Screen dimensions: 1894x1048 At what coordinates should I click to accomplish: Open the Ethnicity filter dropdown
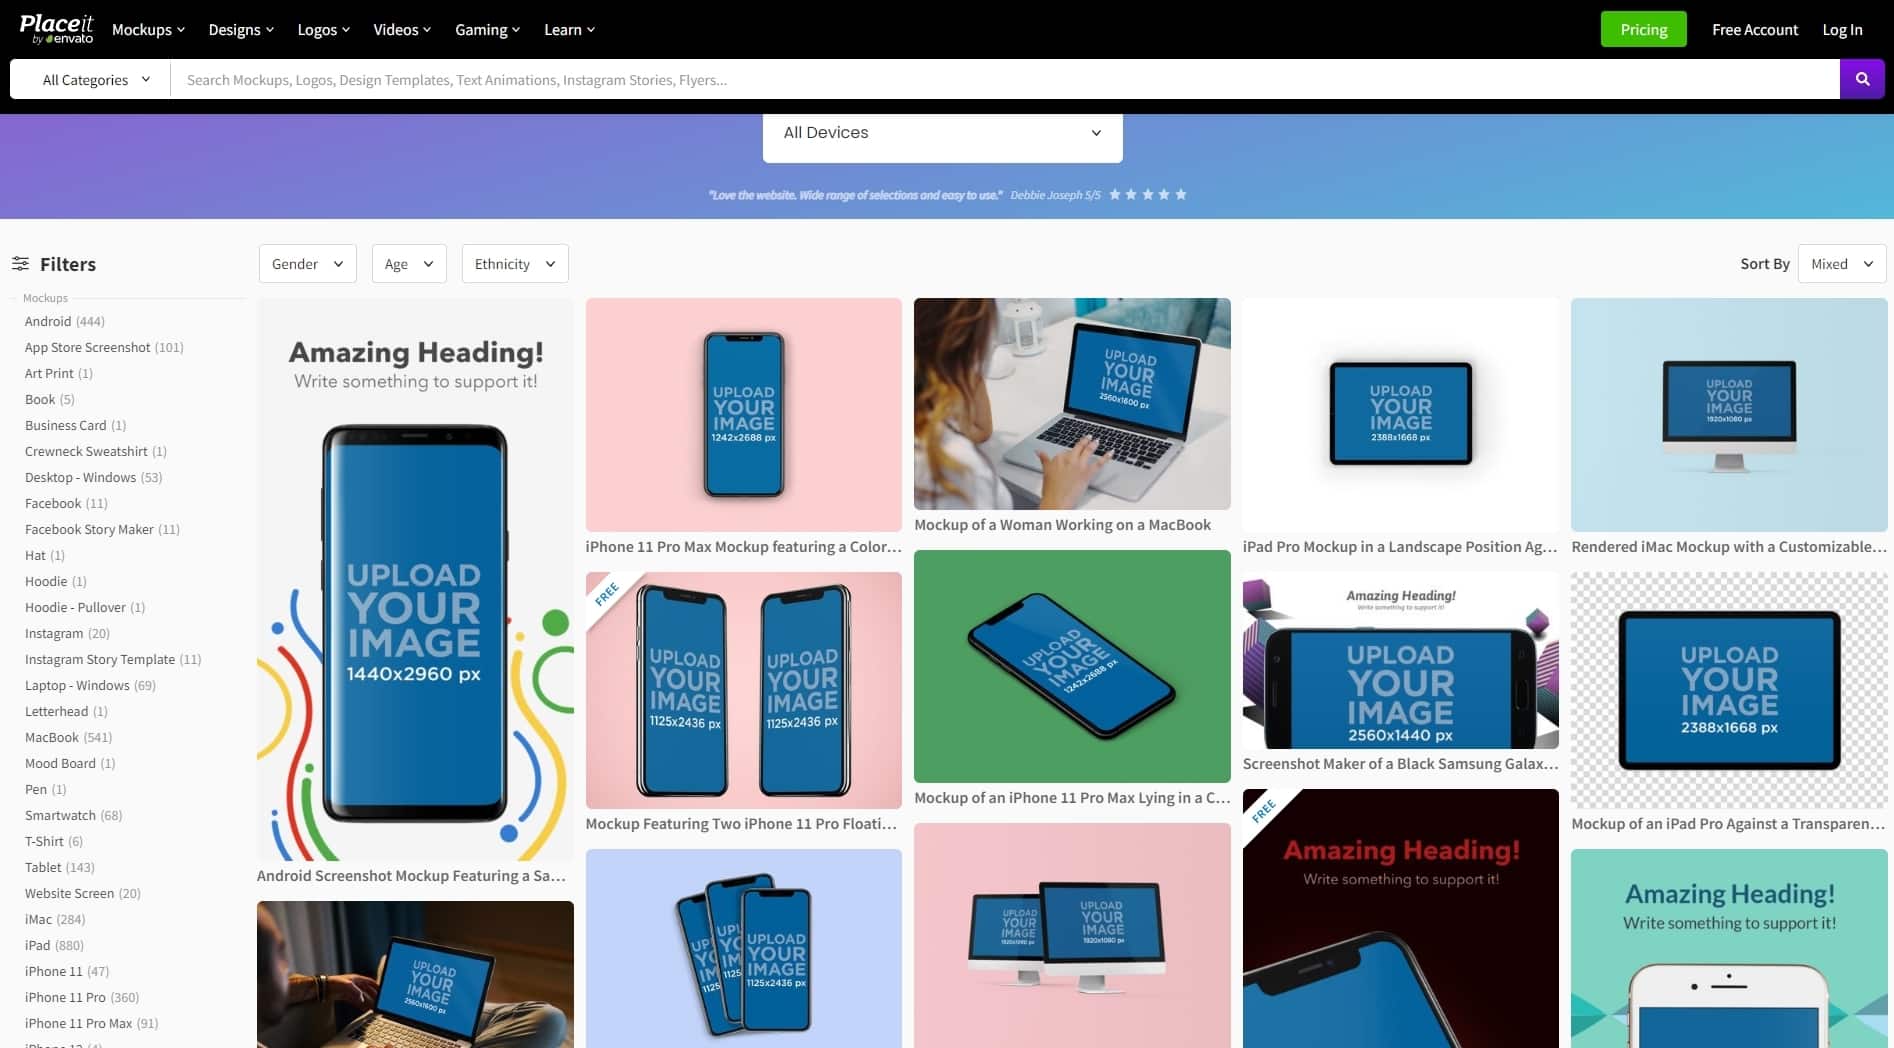[515, 264]
